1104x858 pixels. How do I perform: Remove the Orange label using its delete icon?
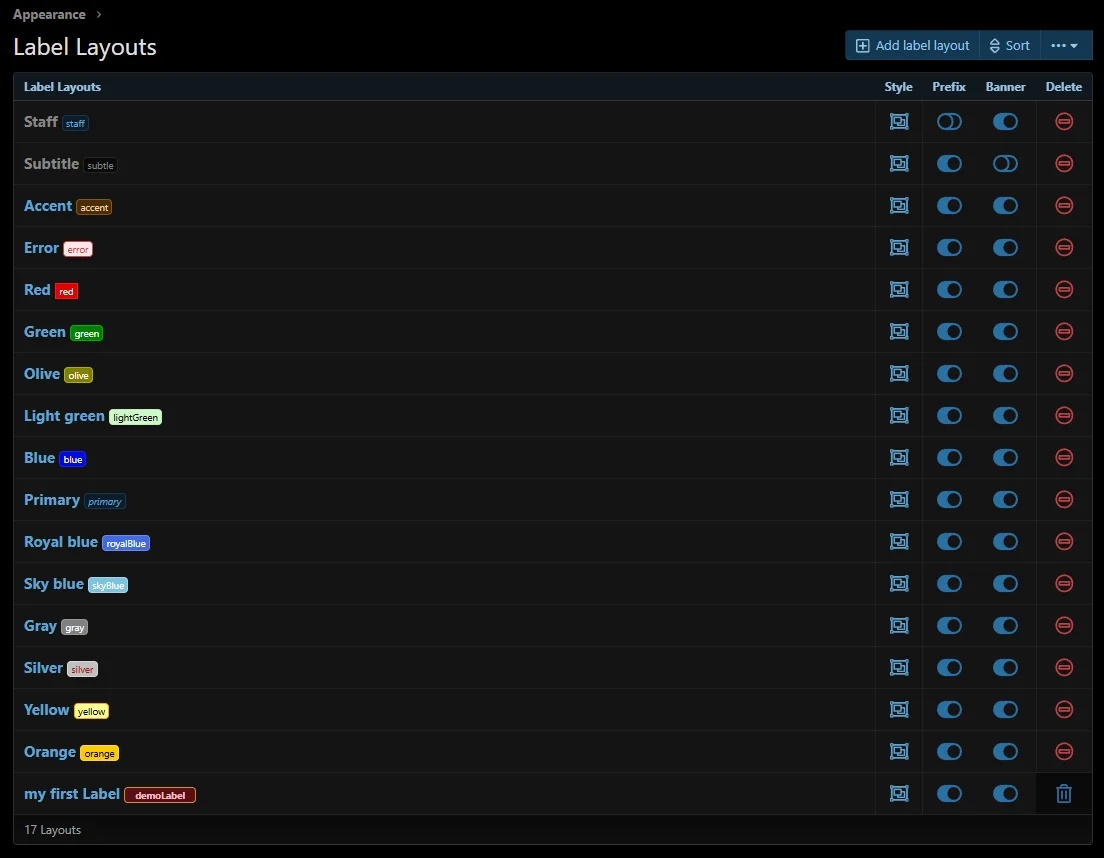1064,751
